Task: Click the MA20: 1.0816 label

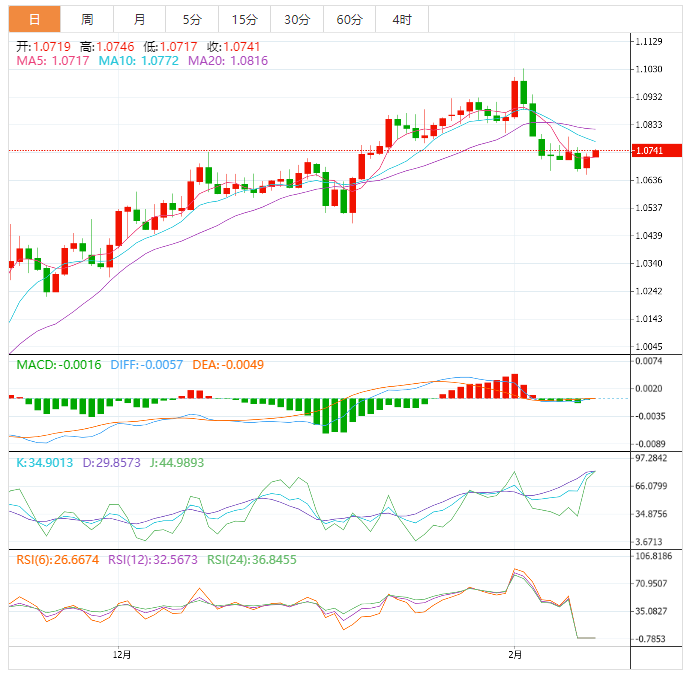Action: point(228,61)
